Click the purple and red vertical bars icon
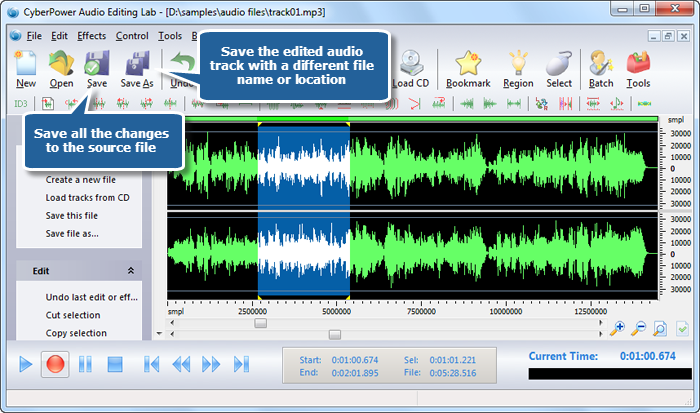This screenshot has width=700, height=413. coord(566,104)
